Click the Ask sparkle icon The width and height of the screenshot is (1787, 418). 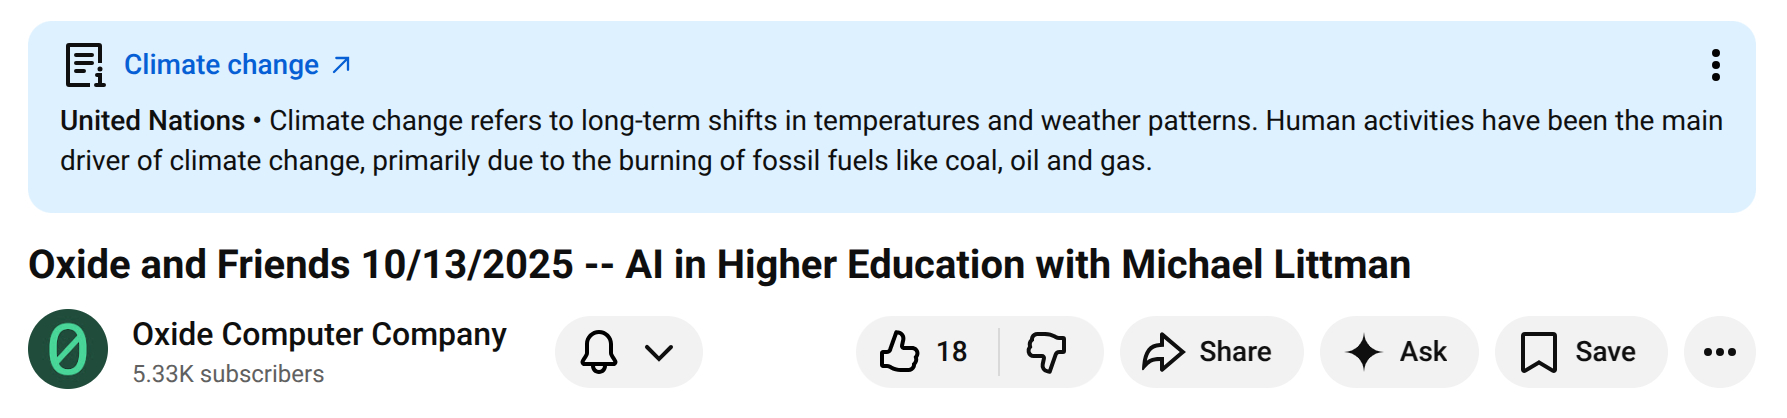pyautogui.click(x=1364, y=352)
